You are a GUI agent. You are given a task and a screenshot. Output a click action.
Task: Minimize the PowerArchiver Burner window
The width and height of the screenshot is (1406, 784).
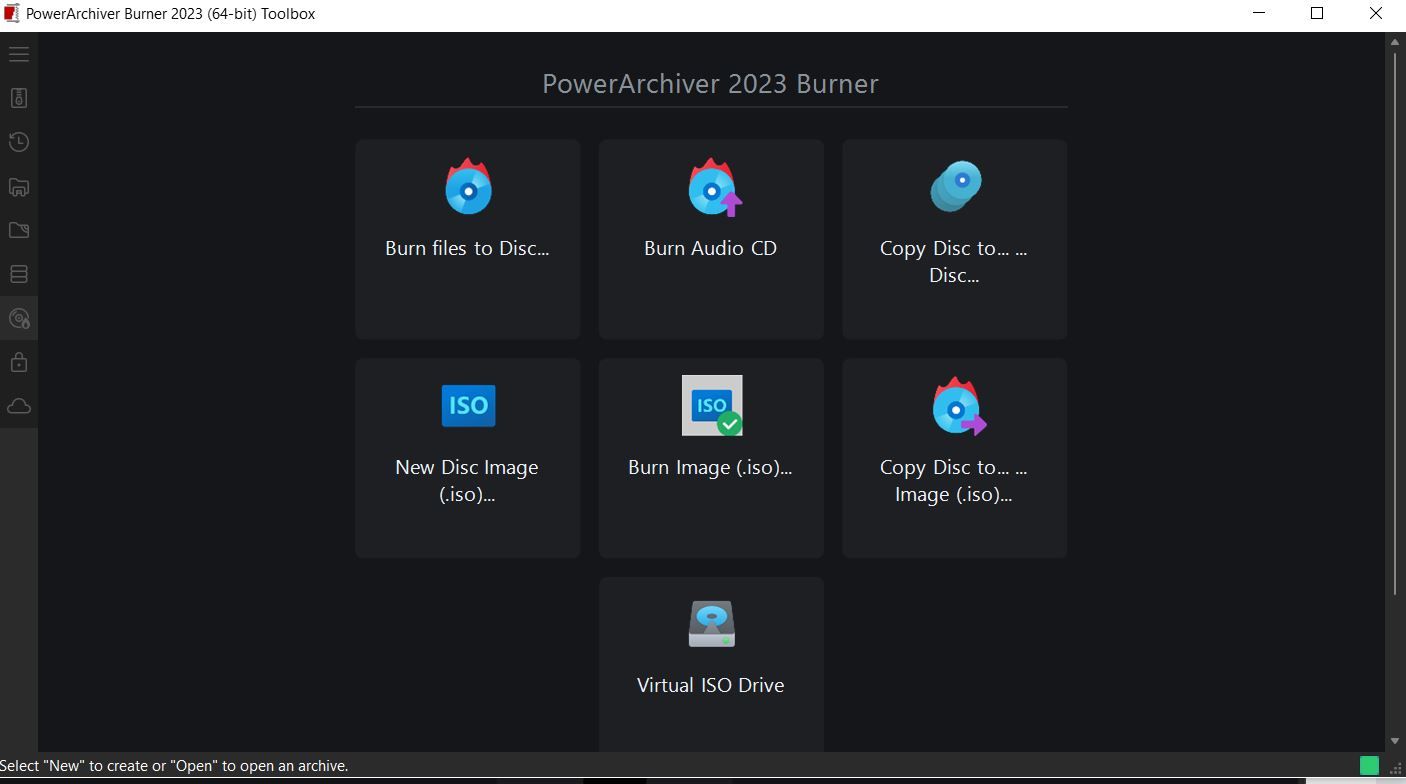[x=1260, y=14]
